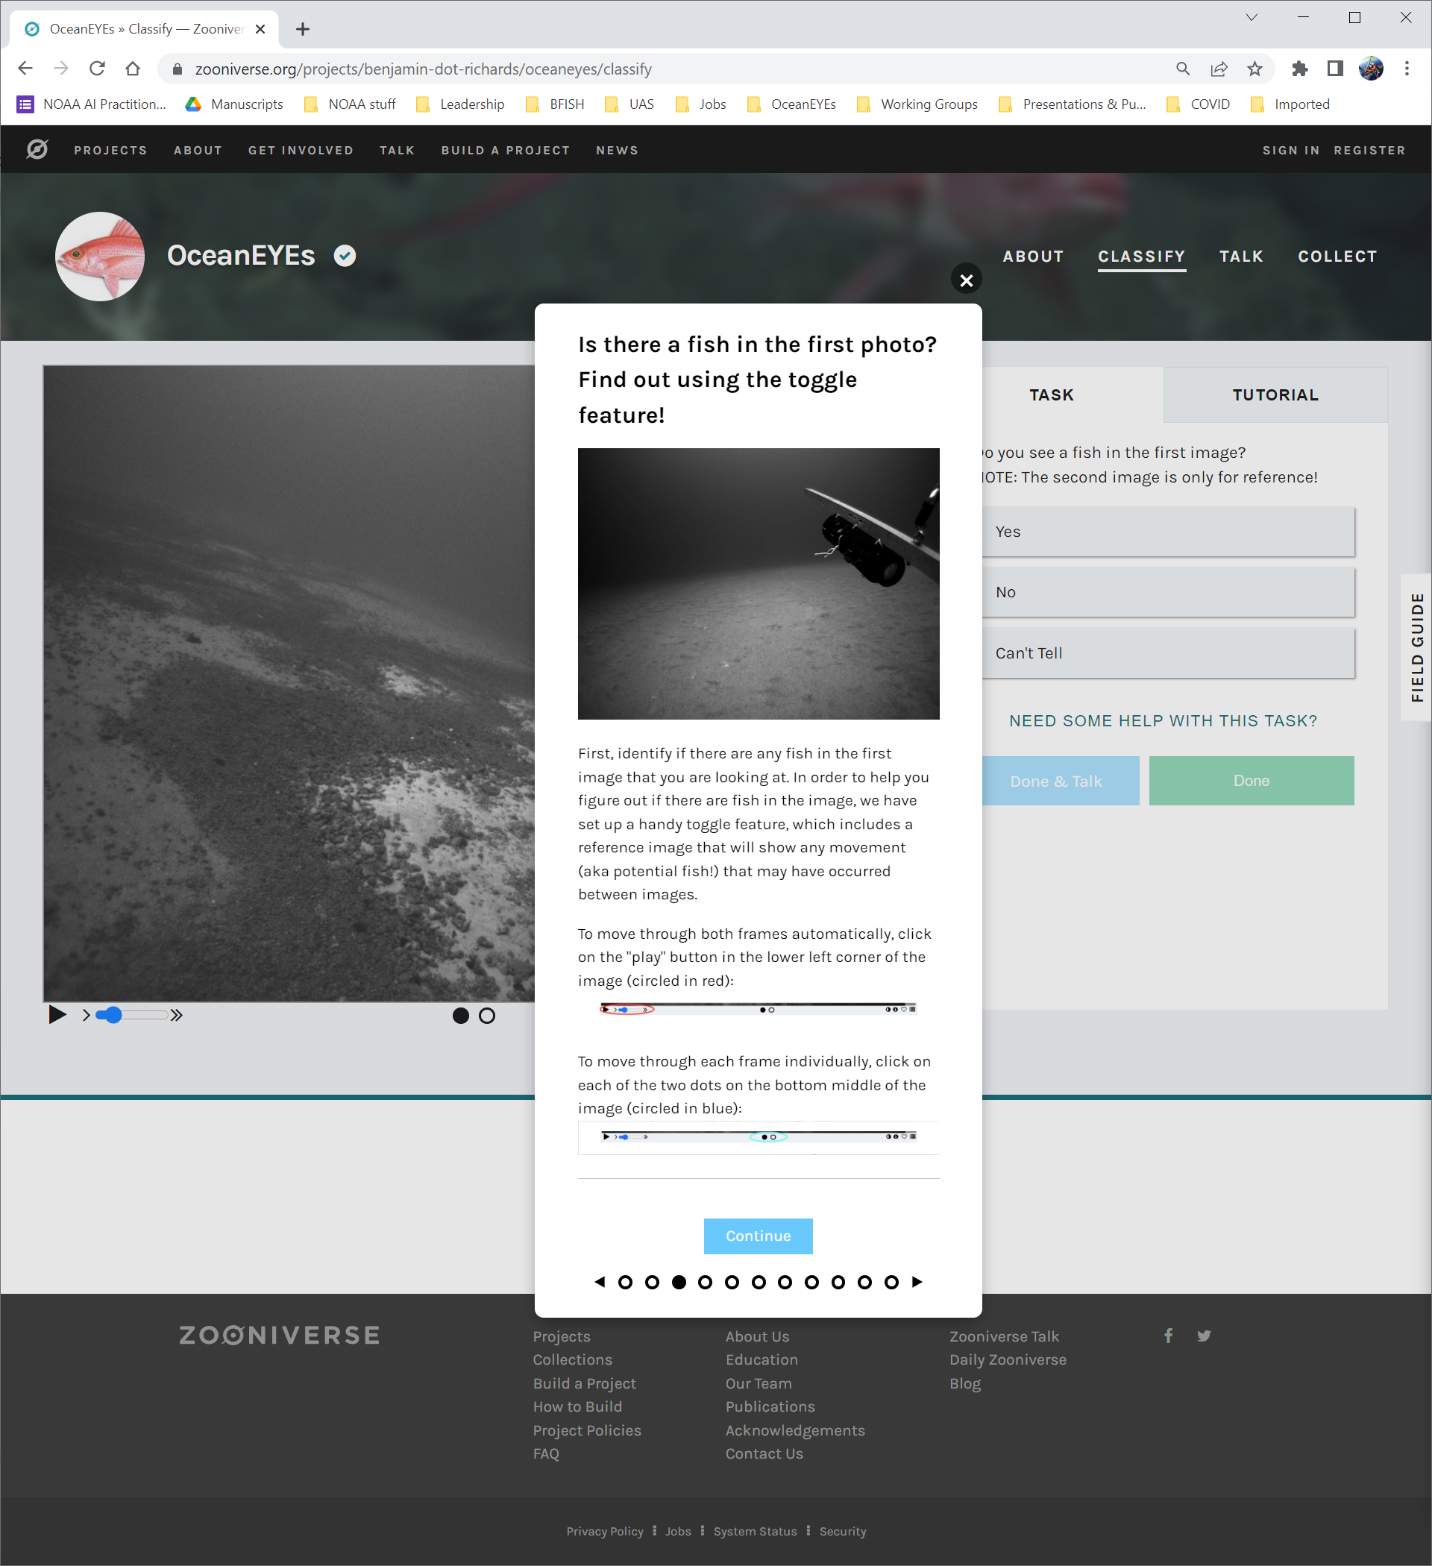The image size is (1432, 1566).
Task: Open the Zooniverse Facebook icon in footer
Action: tap(1168, 1336)
